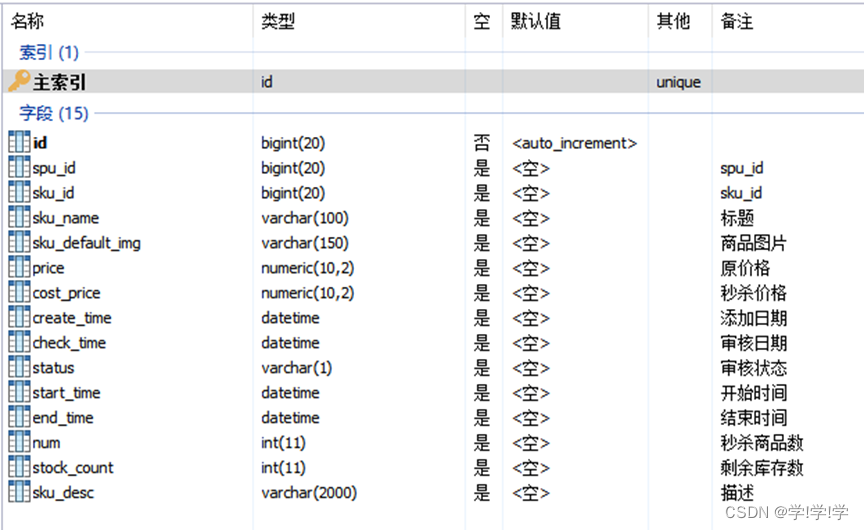This screenshot has height=530, width=864.
Task: Click the 秒杀价格 remark cell
Action: 753,293
